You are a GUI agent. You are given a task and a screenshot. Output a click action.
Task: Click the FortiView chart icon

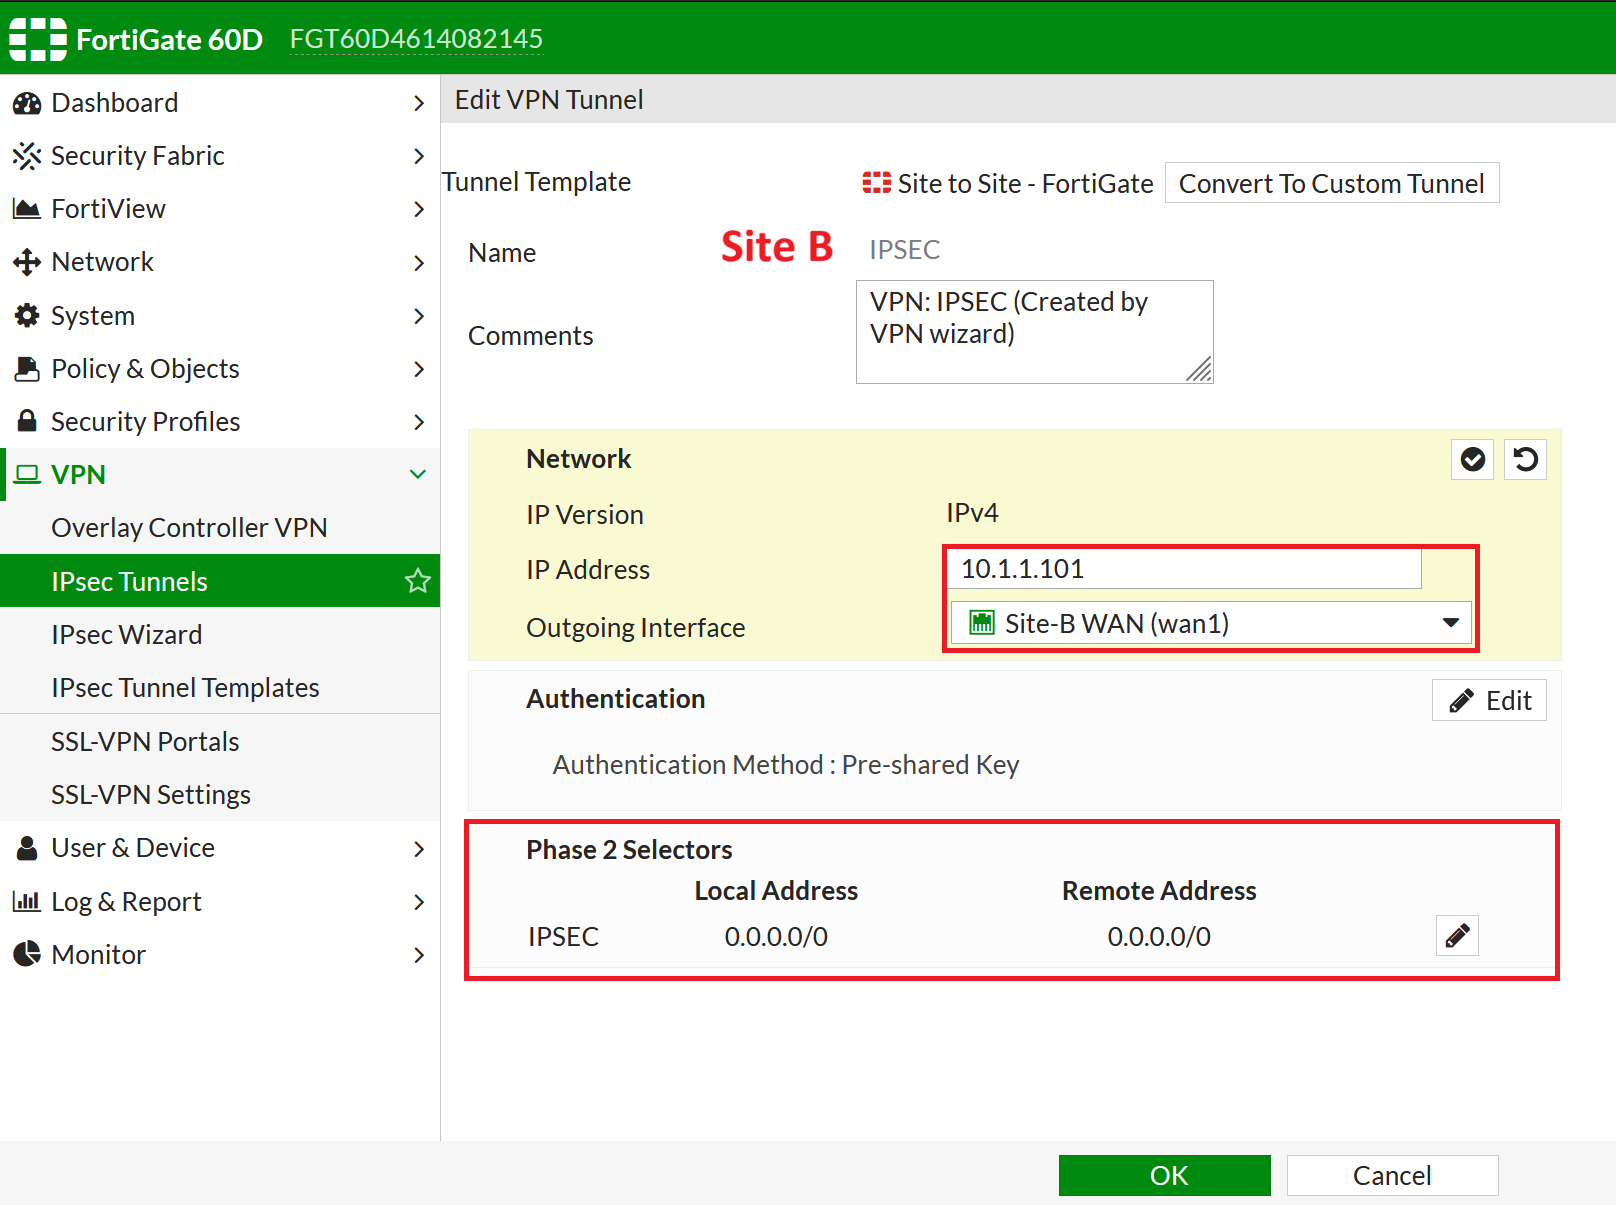[x=27, y=209]
